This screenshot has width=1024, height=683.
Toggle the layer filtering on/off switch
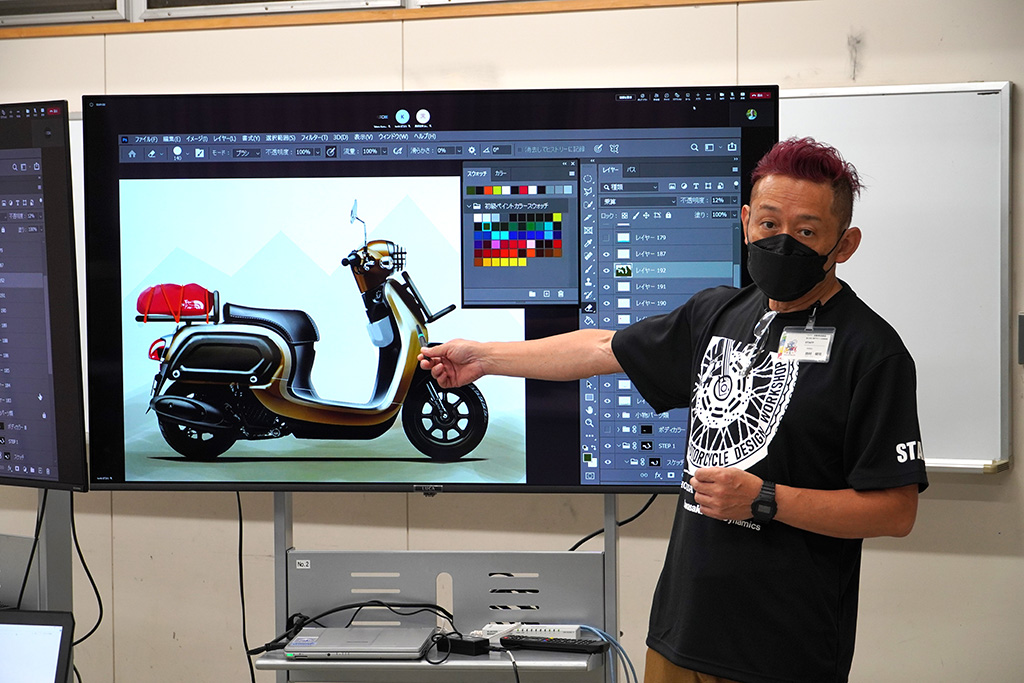tap(736, 185)
